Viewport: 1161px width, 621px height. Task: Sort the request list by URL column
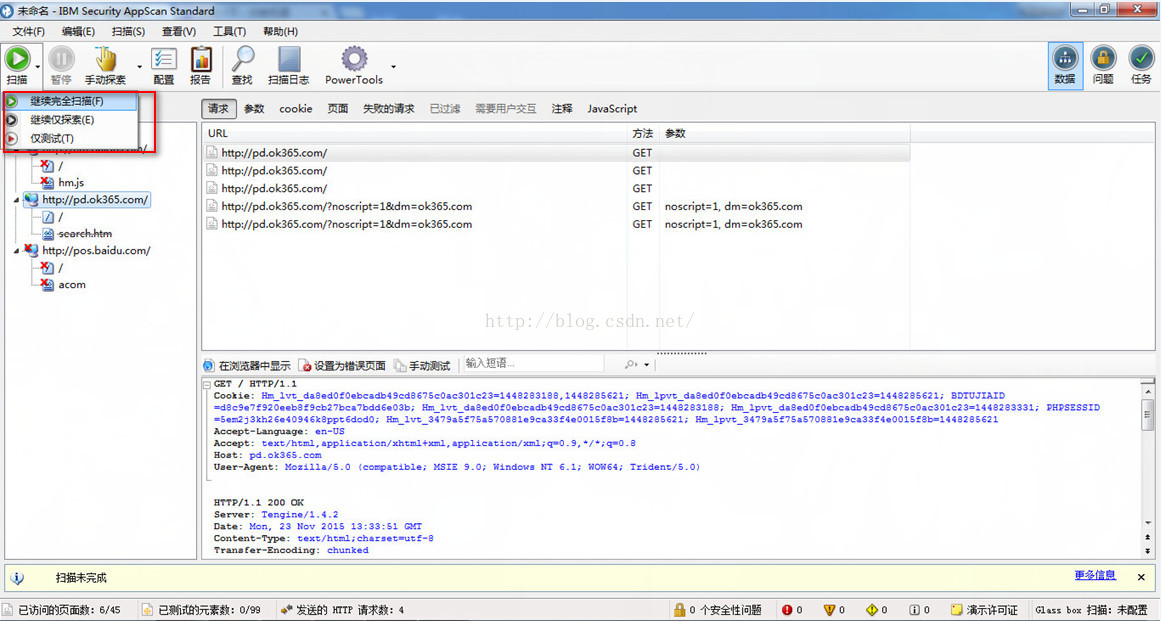415,133
